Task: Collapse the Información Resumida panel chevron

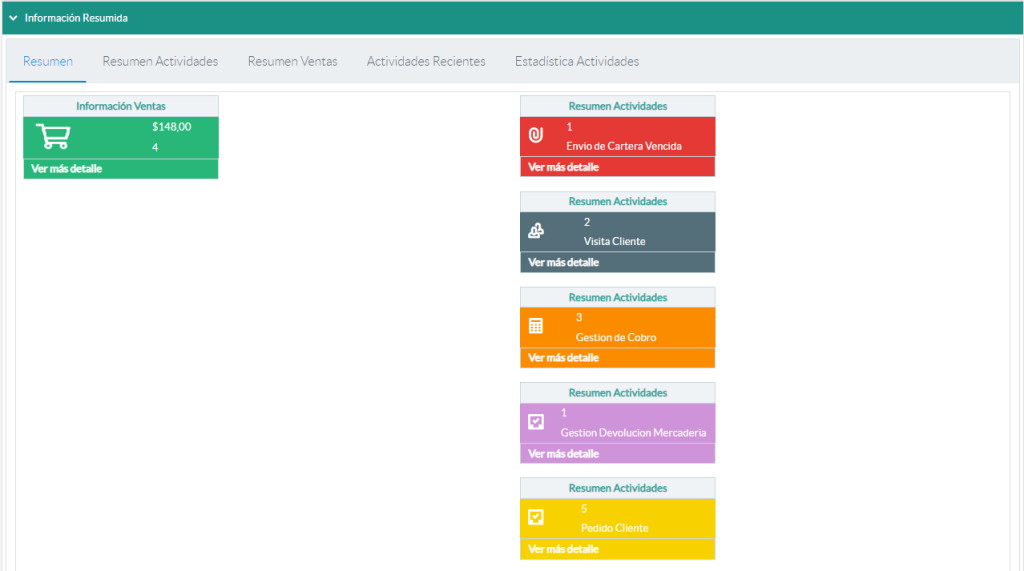Action: 13,18
